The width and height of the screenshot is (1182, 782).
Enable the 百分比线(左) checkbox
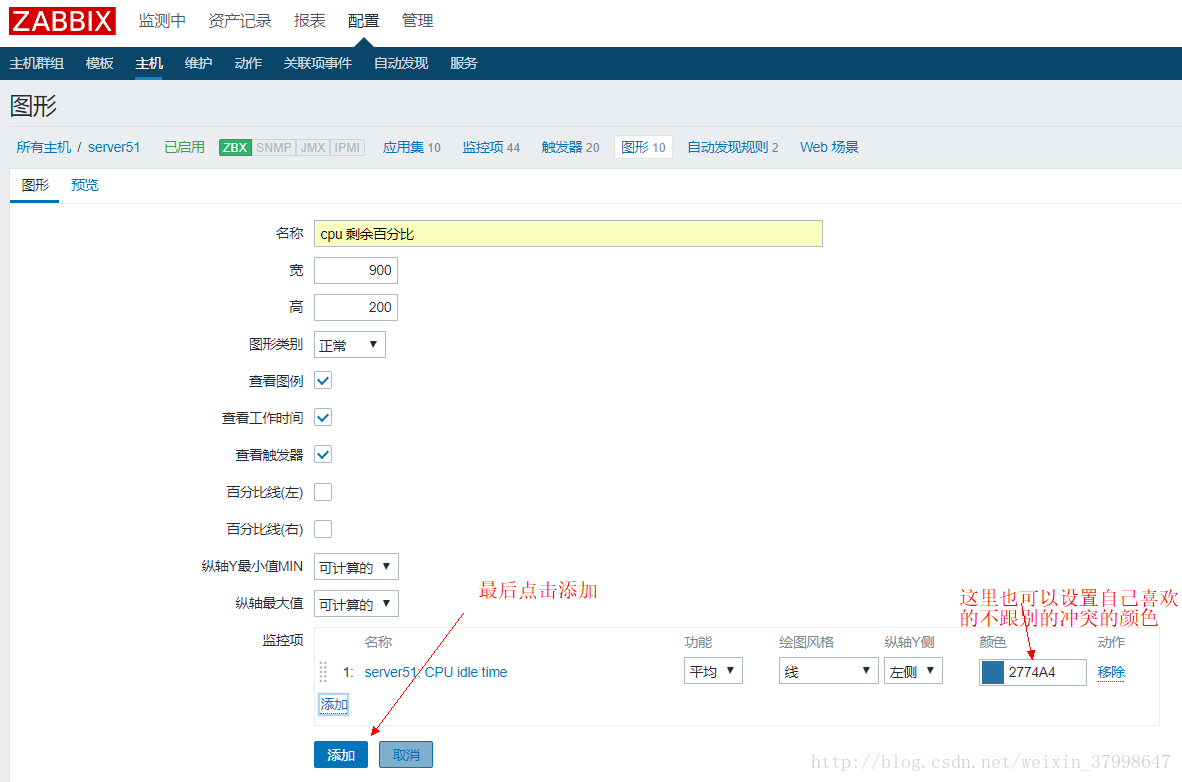pos(323,492)
